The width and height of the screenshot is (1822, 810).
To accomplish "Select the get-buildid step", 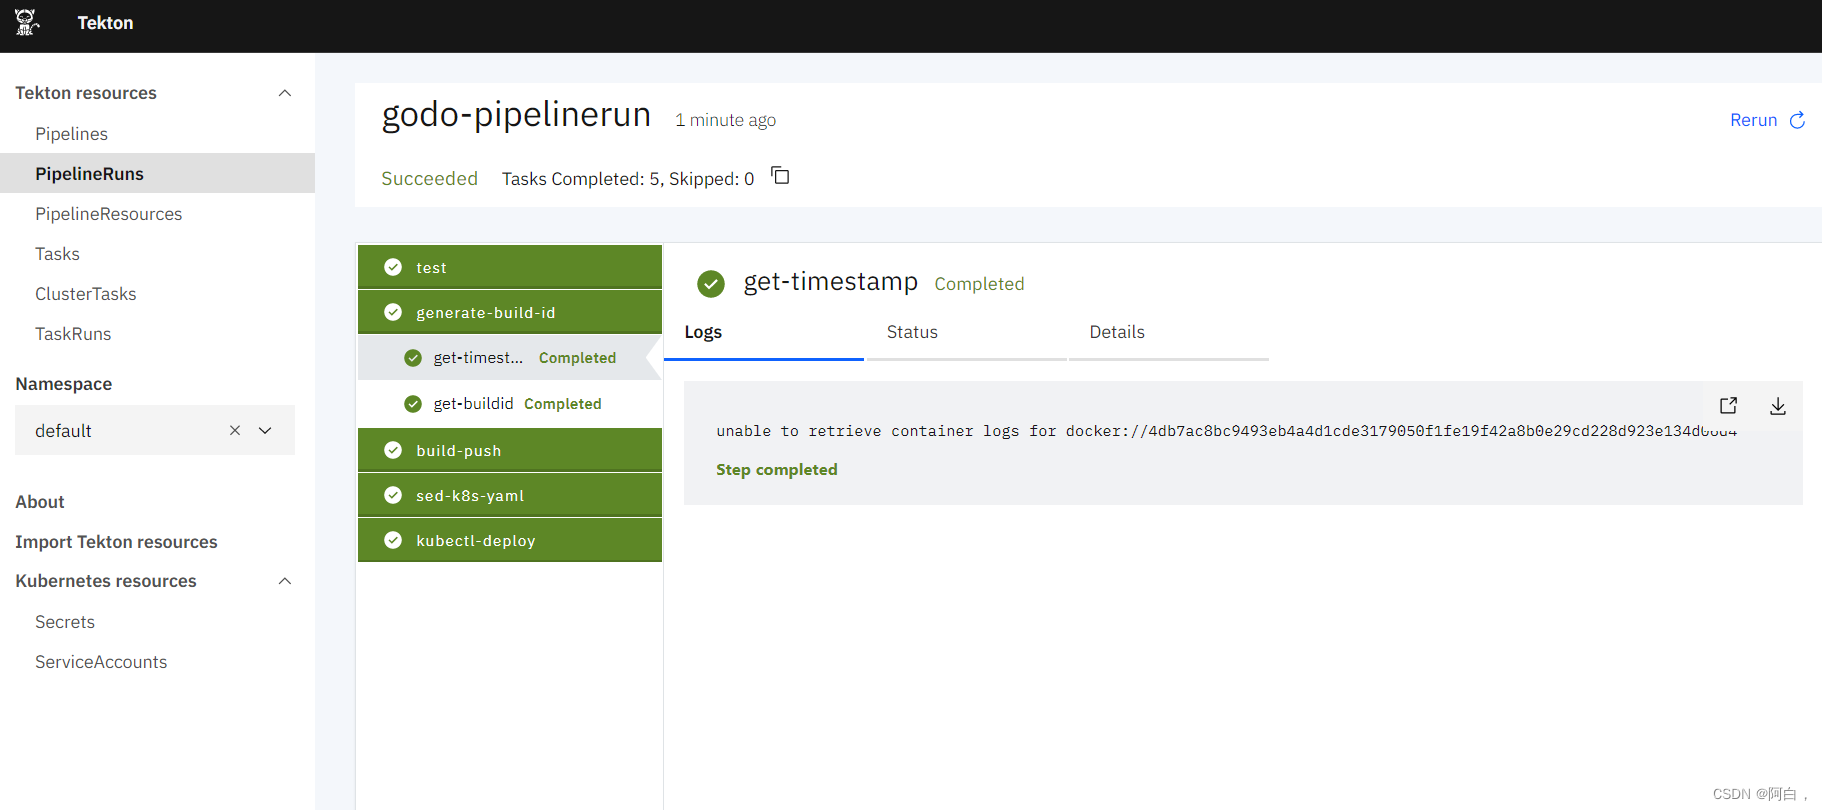I will [x=510, y=404].
